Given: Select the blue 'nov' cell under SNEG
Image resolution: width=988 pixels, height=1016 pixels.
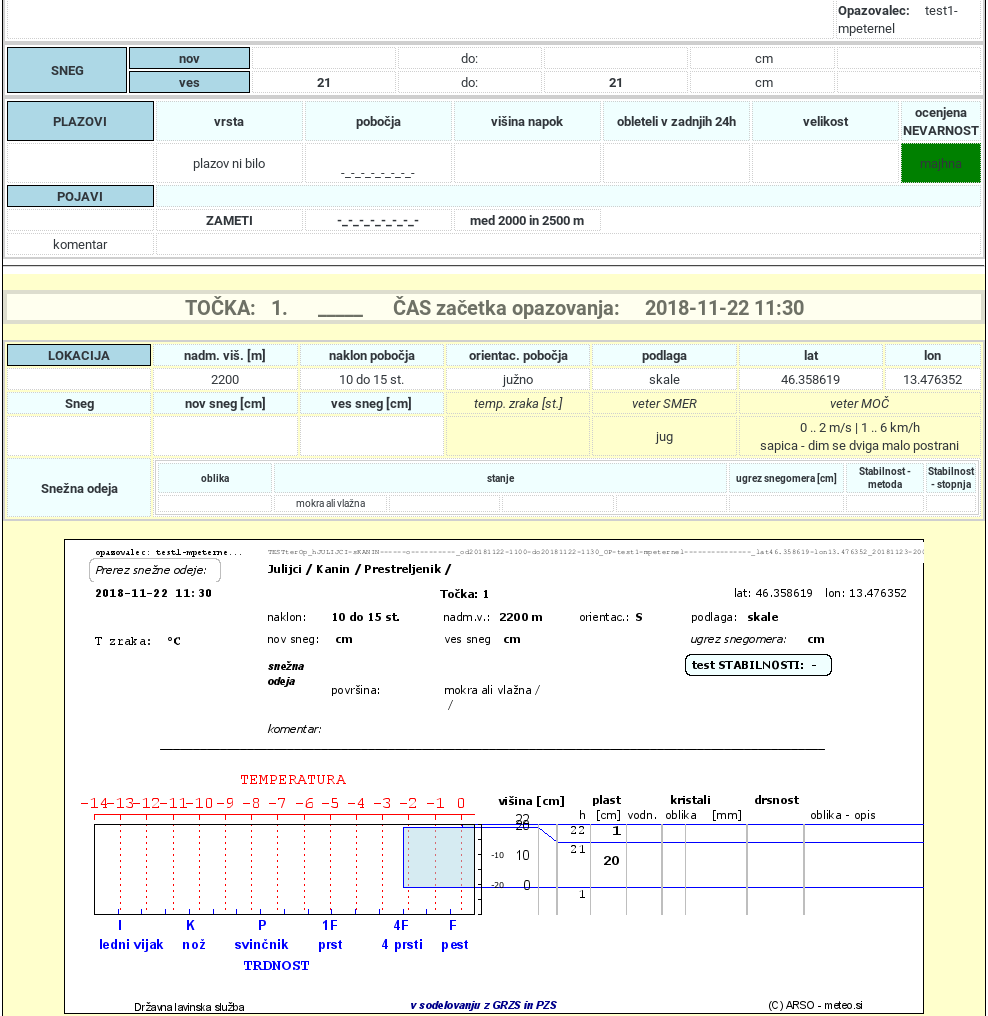Looking at the screenshot, I should [x=189, y=58].
